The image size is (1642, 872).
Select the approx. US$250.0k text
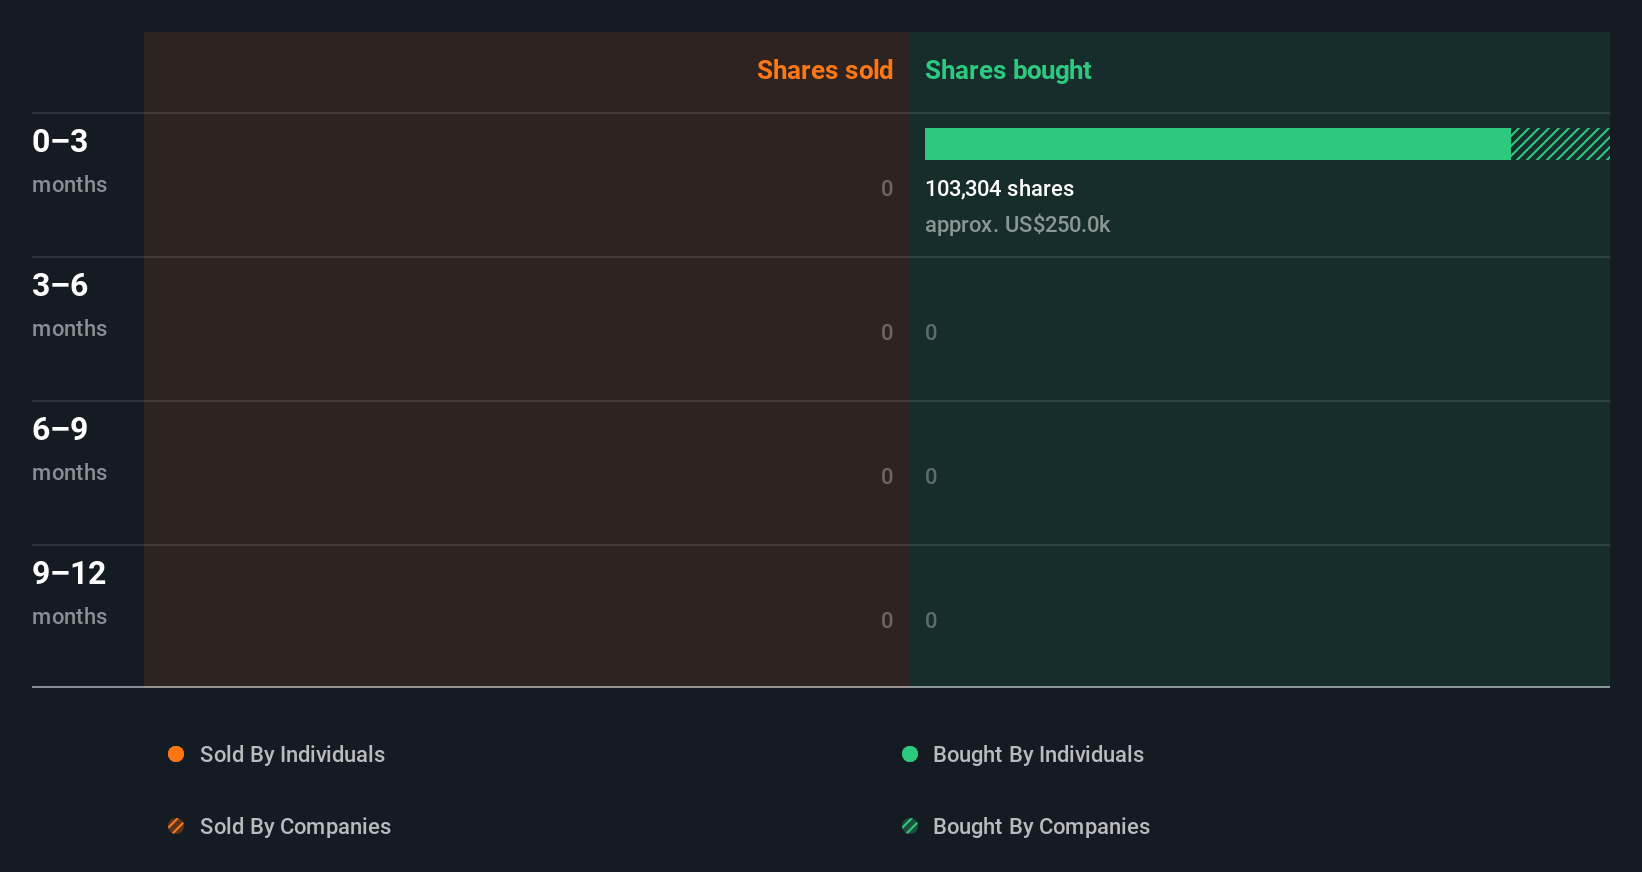[1017, 224]
